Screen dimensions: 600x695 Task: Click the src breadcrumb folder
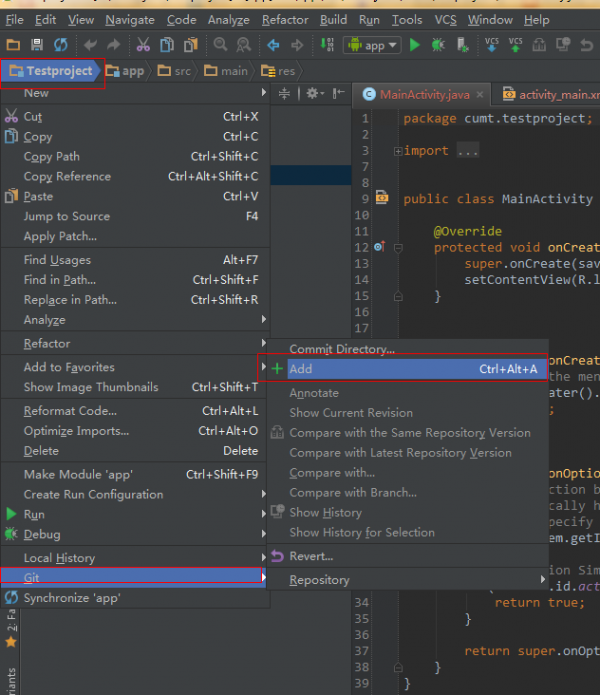(174, 71)
